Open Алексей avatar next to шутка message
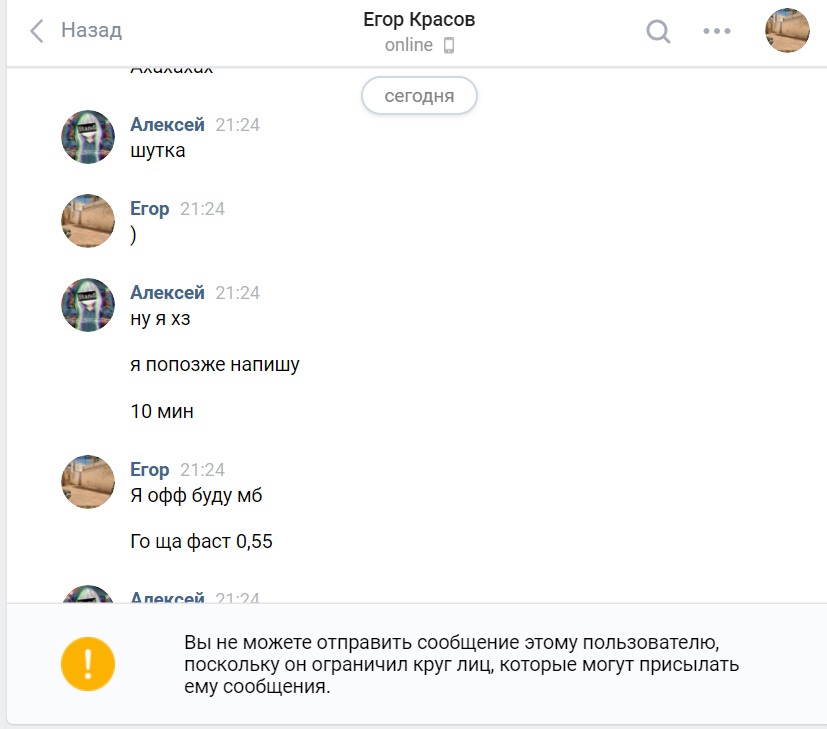Viewport: 827px width, 729px height. pos(88,137)
